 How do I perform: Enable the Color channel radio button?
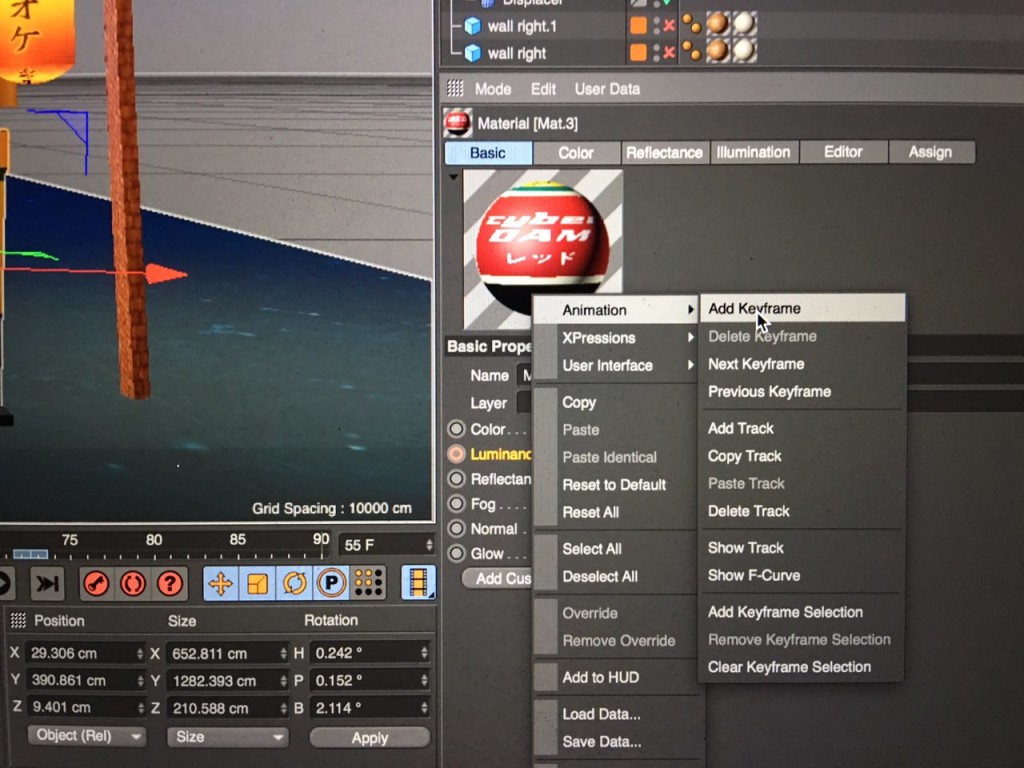(456, 429)
